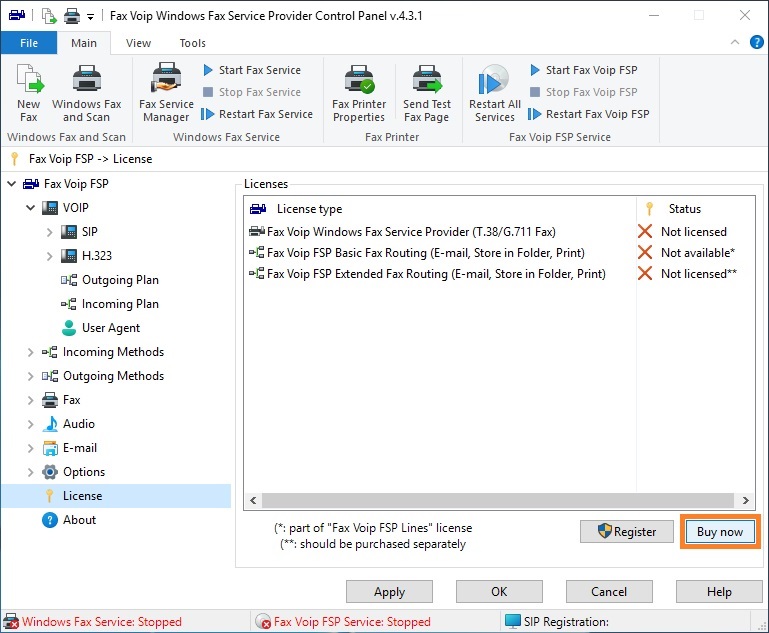Screen dimensions: 769x633
Task: Select the Fax tree item
Action: pyautogui.click(x=61, y=400)
